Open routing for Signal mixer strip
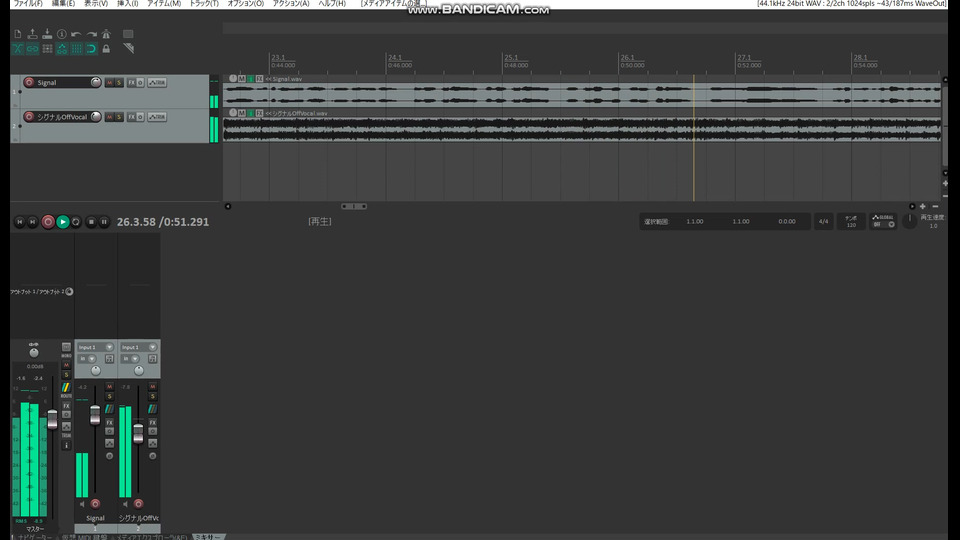The image size is (960, 540). [x=110, y=408]
